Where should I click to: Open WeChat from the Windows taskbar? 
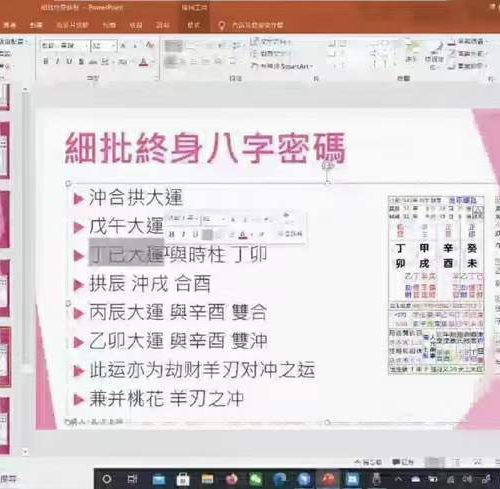(x=256, y=479)
